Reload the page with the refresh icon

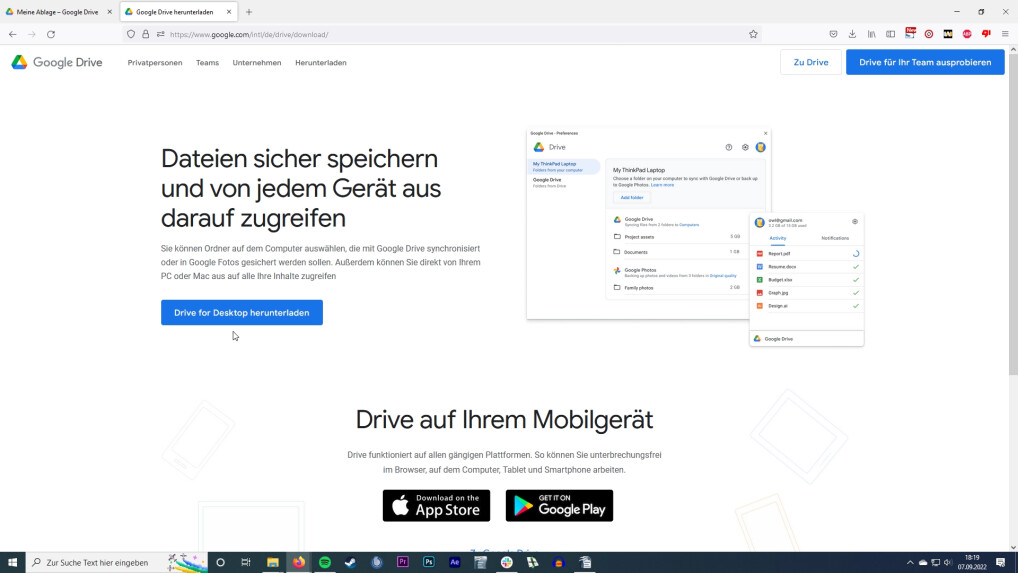(x=51, y=34)
